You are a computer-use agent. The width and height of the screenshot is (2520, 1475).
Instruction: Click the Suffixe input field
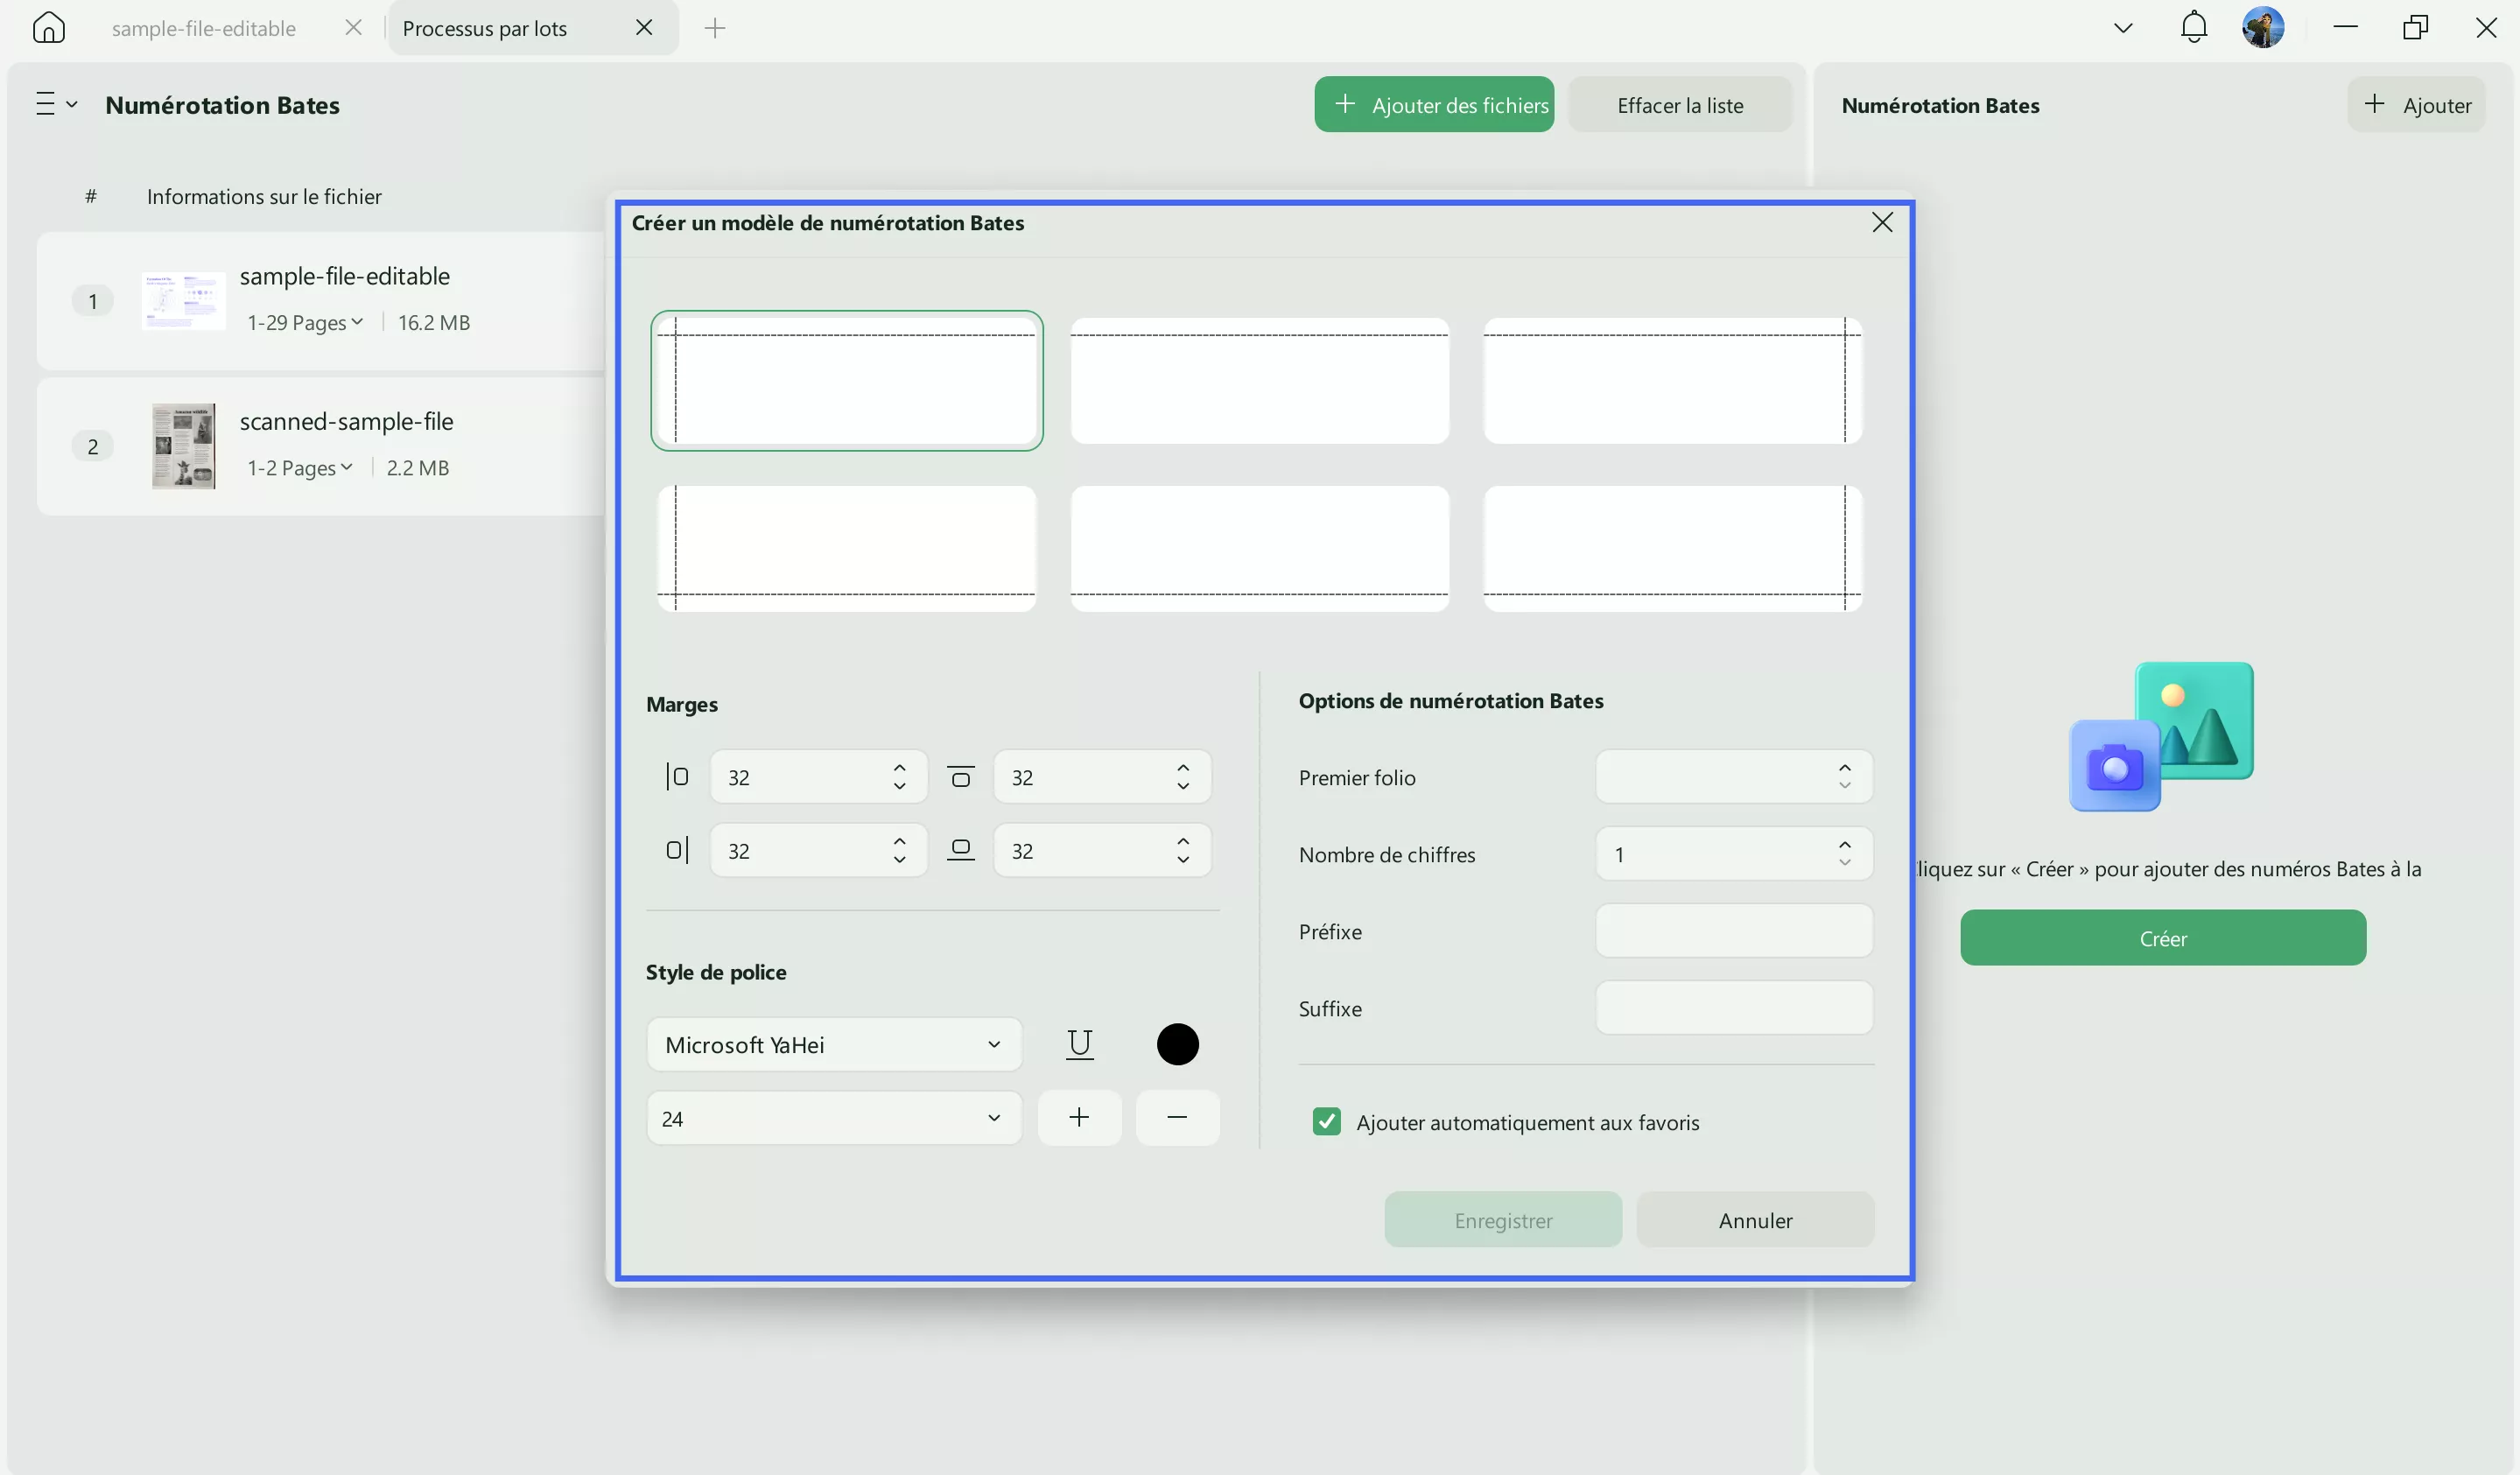[x=1733, y=1007]
